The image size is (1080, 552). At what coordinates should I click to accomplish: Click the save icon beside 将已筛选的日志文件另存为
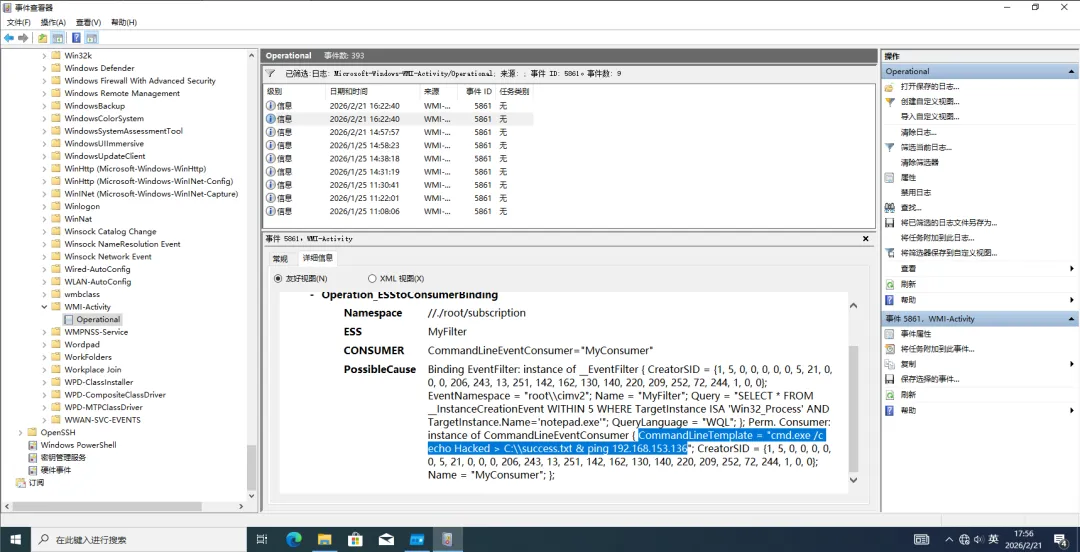[x=890, y=223]
